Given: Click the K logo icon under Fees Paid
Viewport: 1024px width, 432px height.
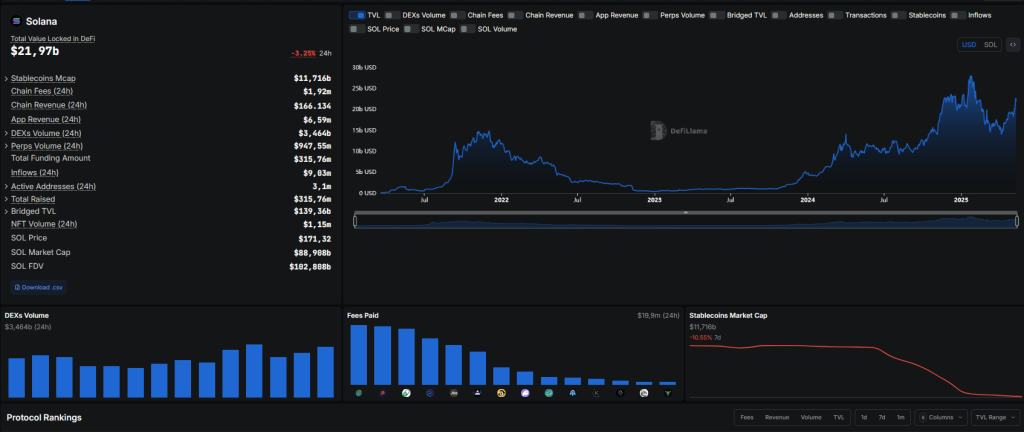Looking at the screenshot, I should 596,393.
